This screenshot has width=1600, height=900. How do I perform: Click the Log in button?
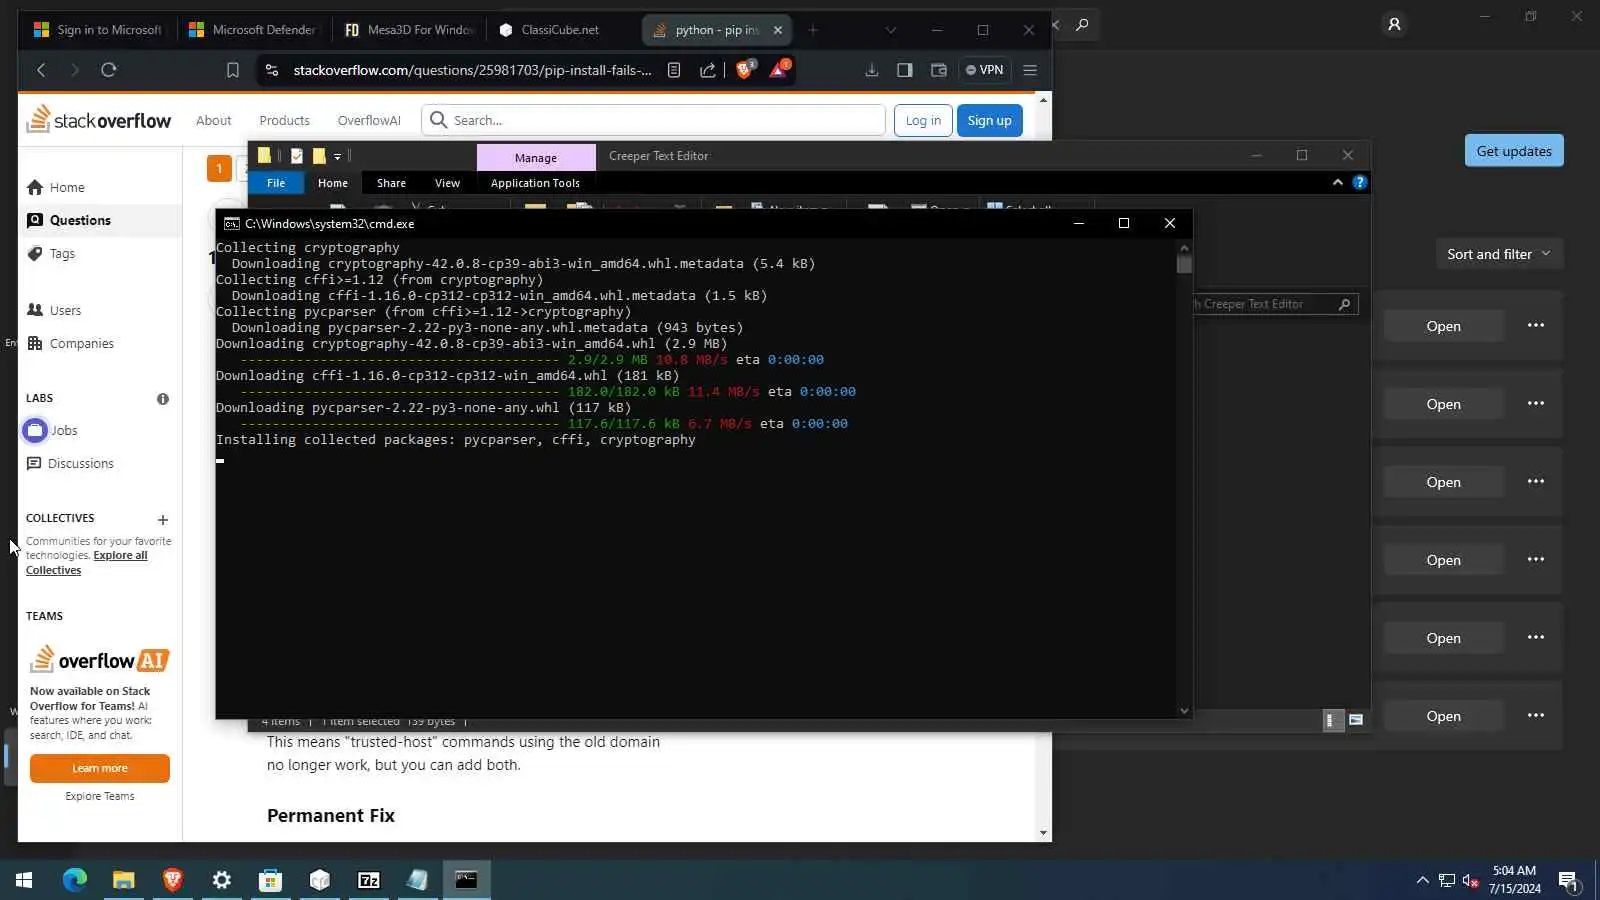click(x=923, y=120)
